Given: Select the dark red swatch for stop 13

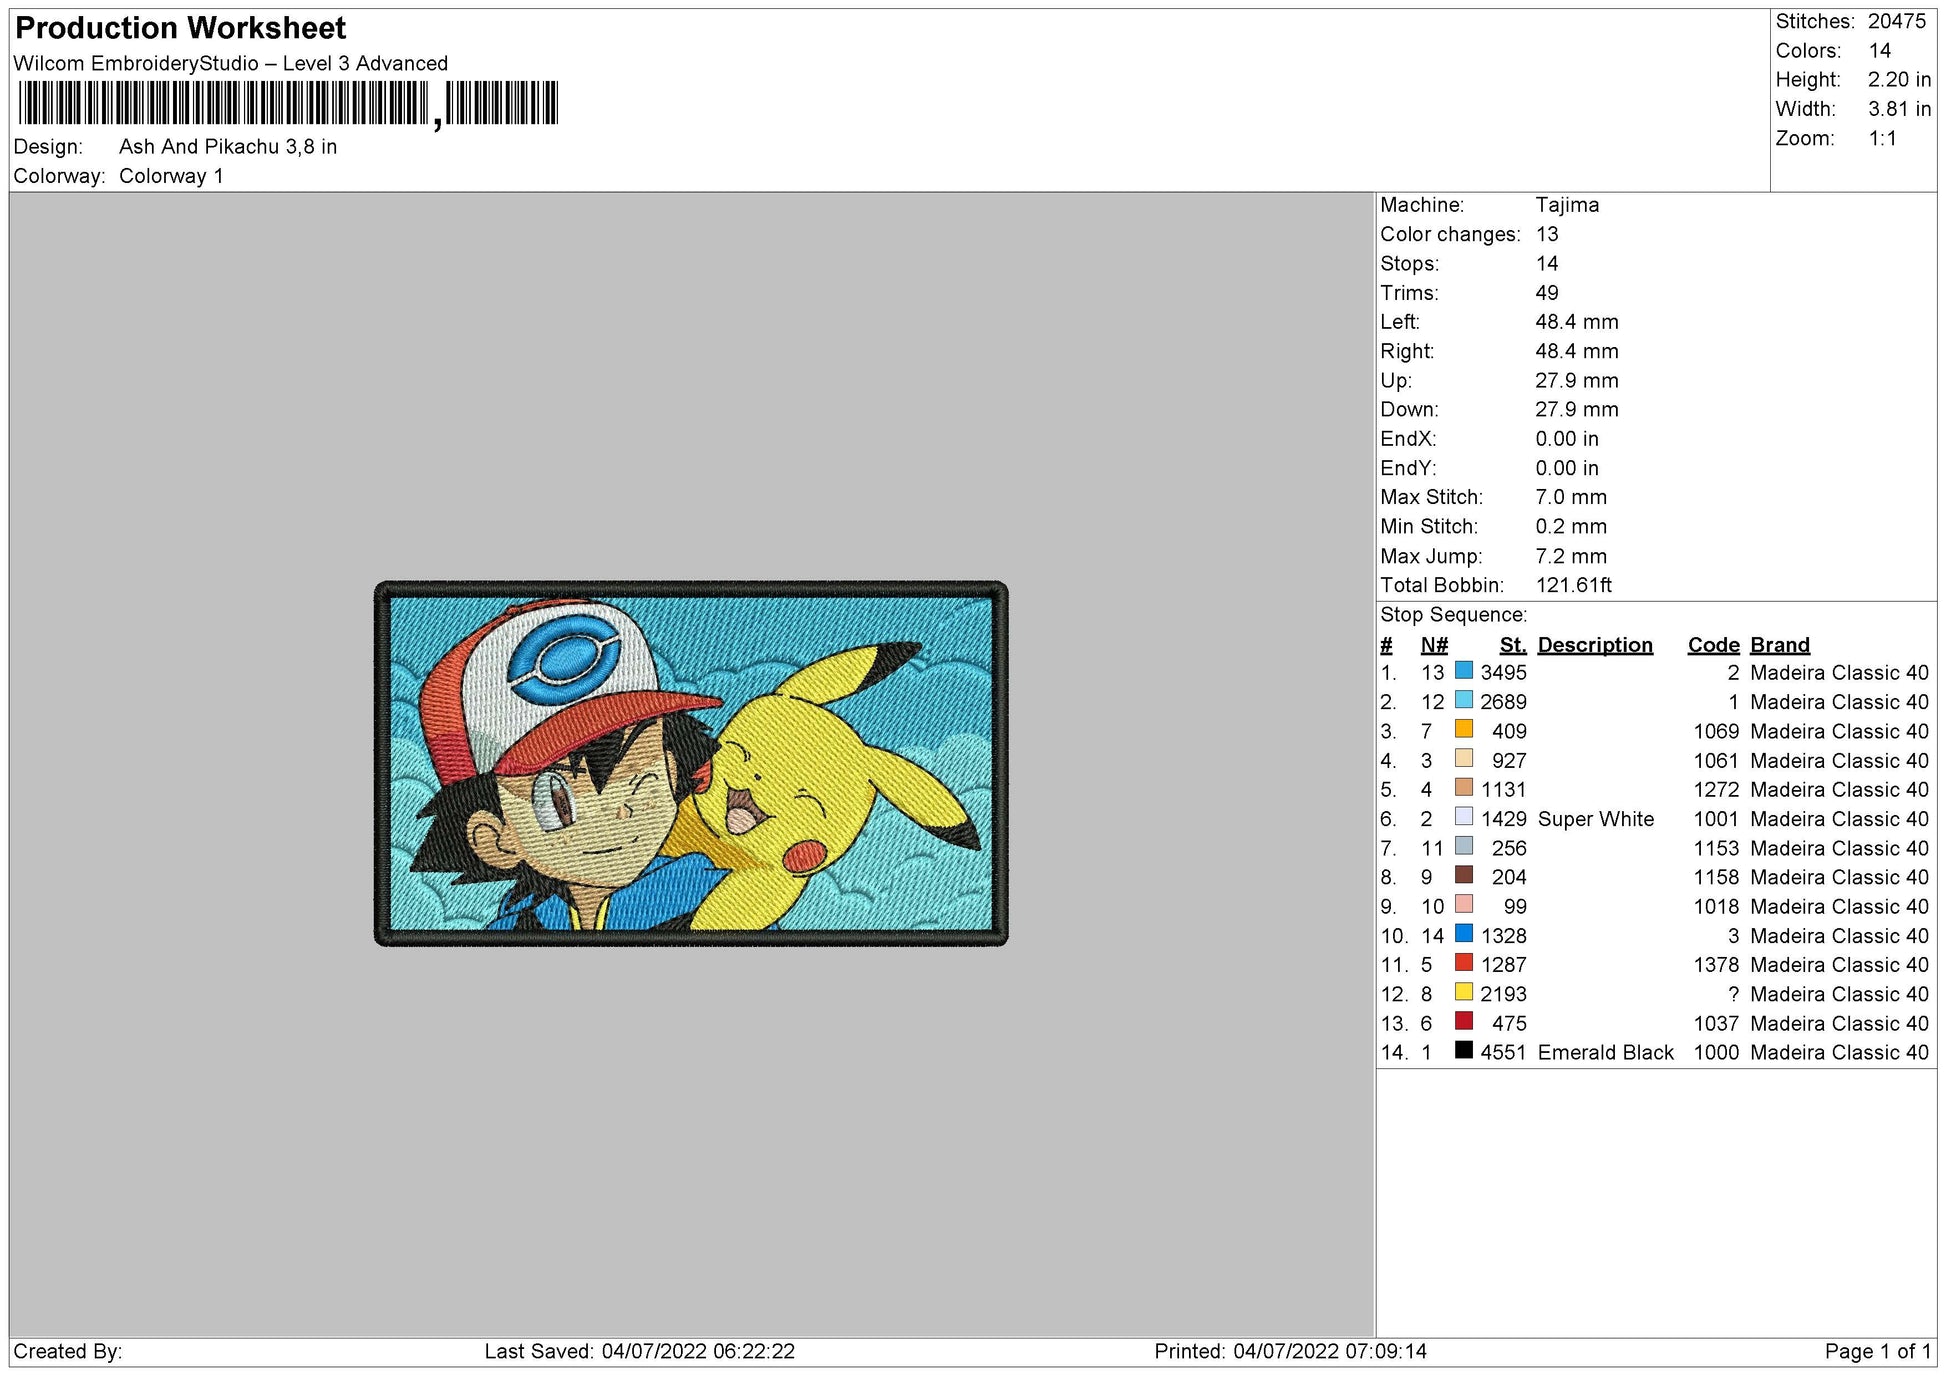Looking at the screenshot, I should click(1463, 1021).
